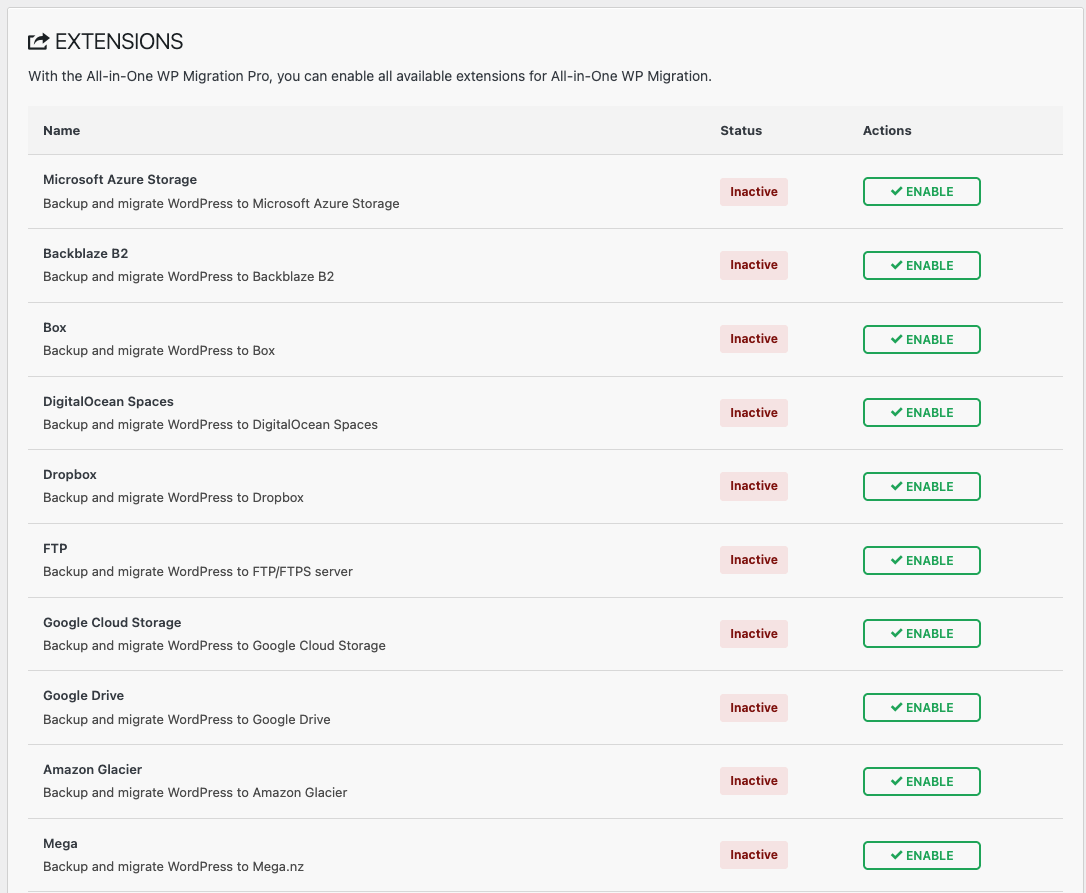Click the Inactive badge for Dropbox
Screen dimensions: 1086x893
(753, 486)
